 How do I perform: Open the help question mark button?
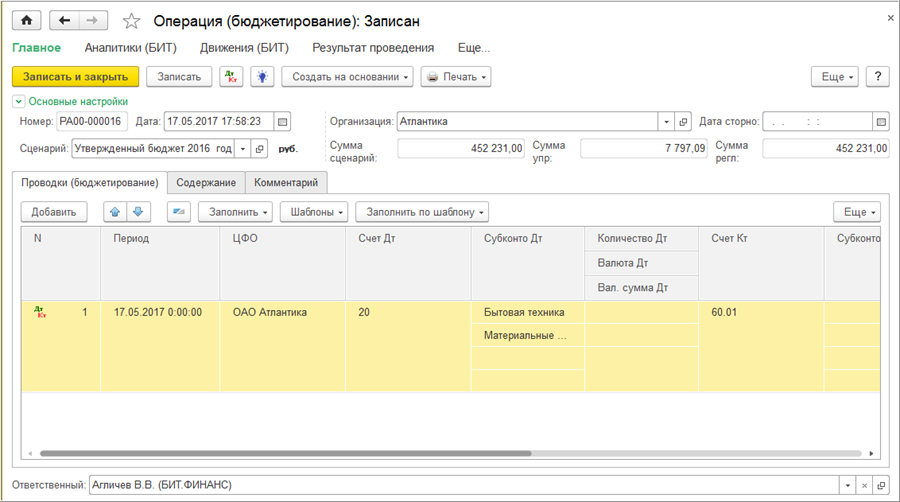pos(877,77)
